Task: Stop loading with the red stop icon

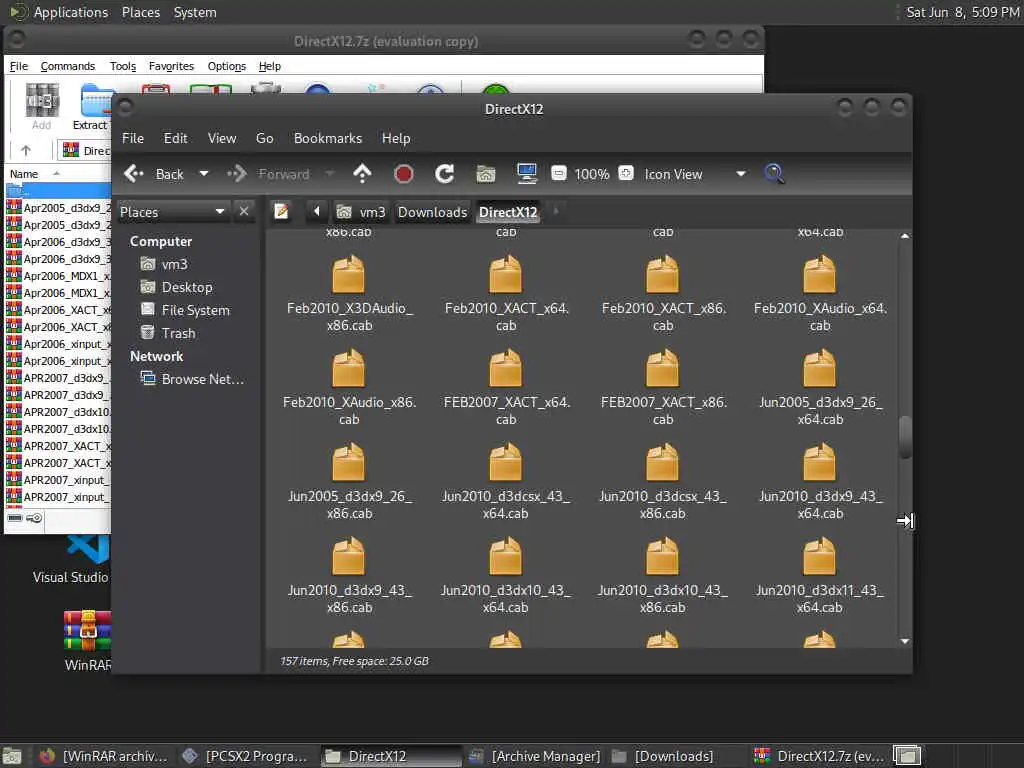Action: tap(404, 174)
